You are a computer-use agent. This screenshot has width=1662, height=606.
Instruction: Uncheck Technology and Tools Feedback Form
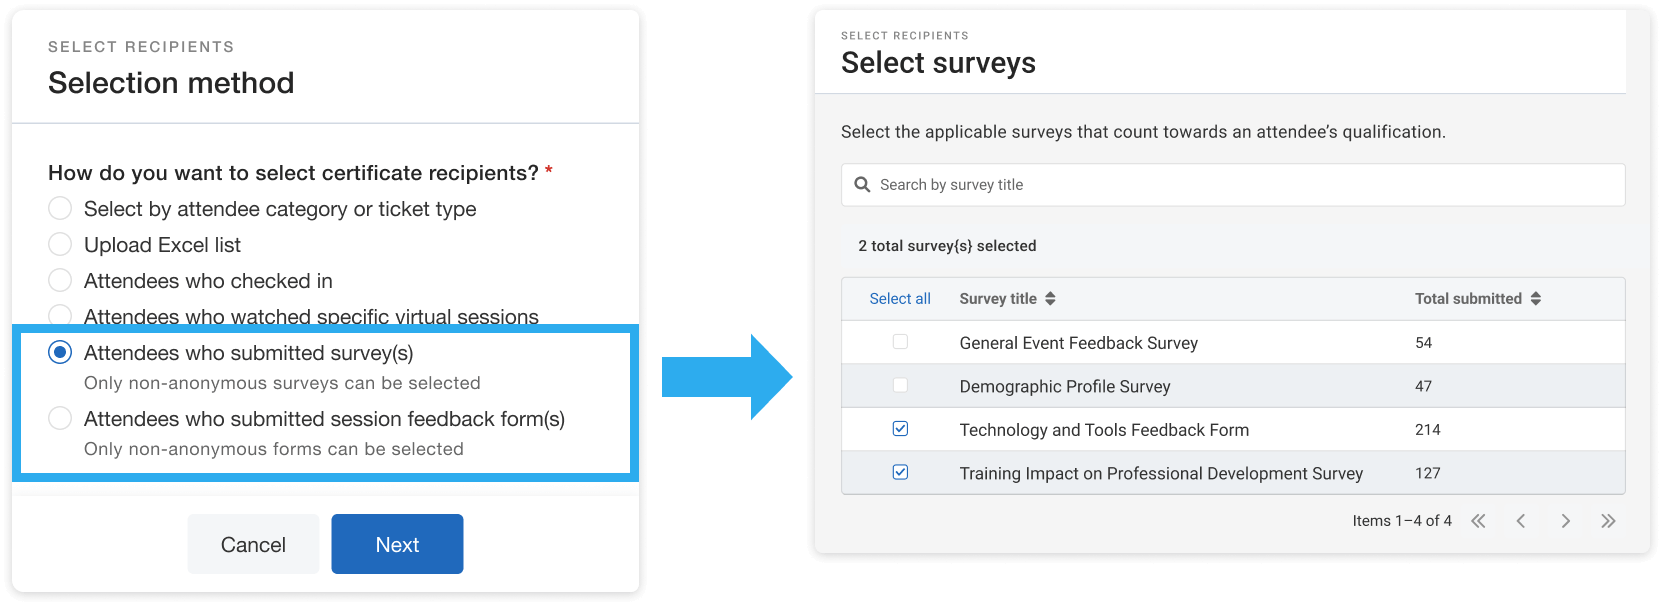click(900, 429)
